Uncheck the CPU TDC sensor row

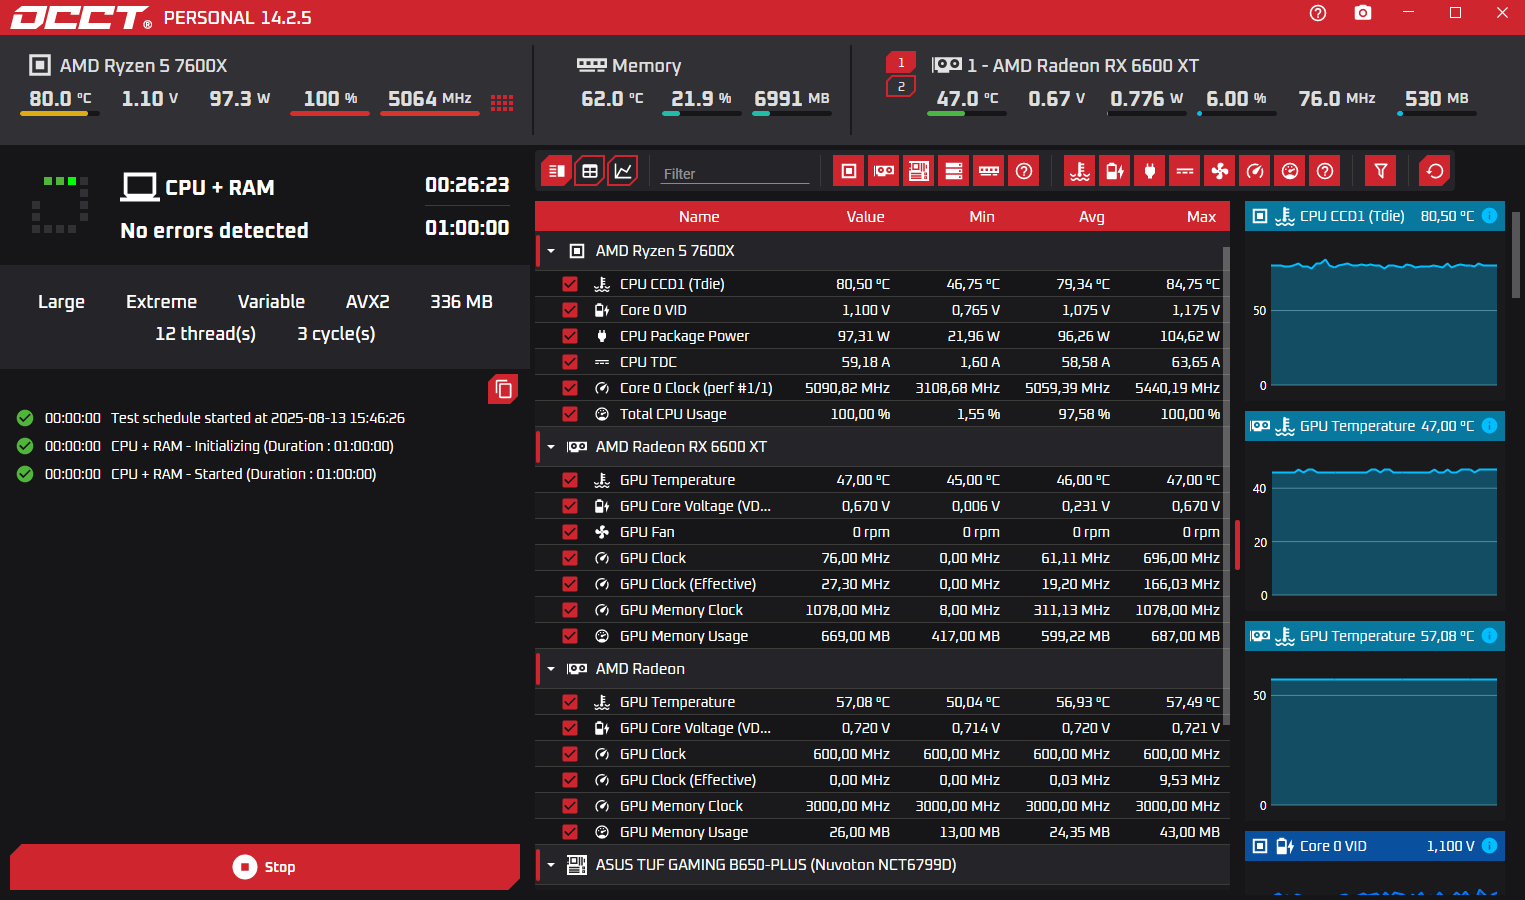click(570, 362)
